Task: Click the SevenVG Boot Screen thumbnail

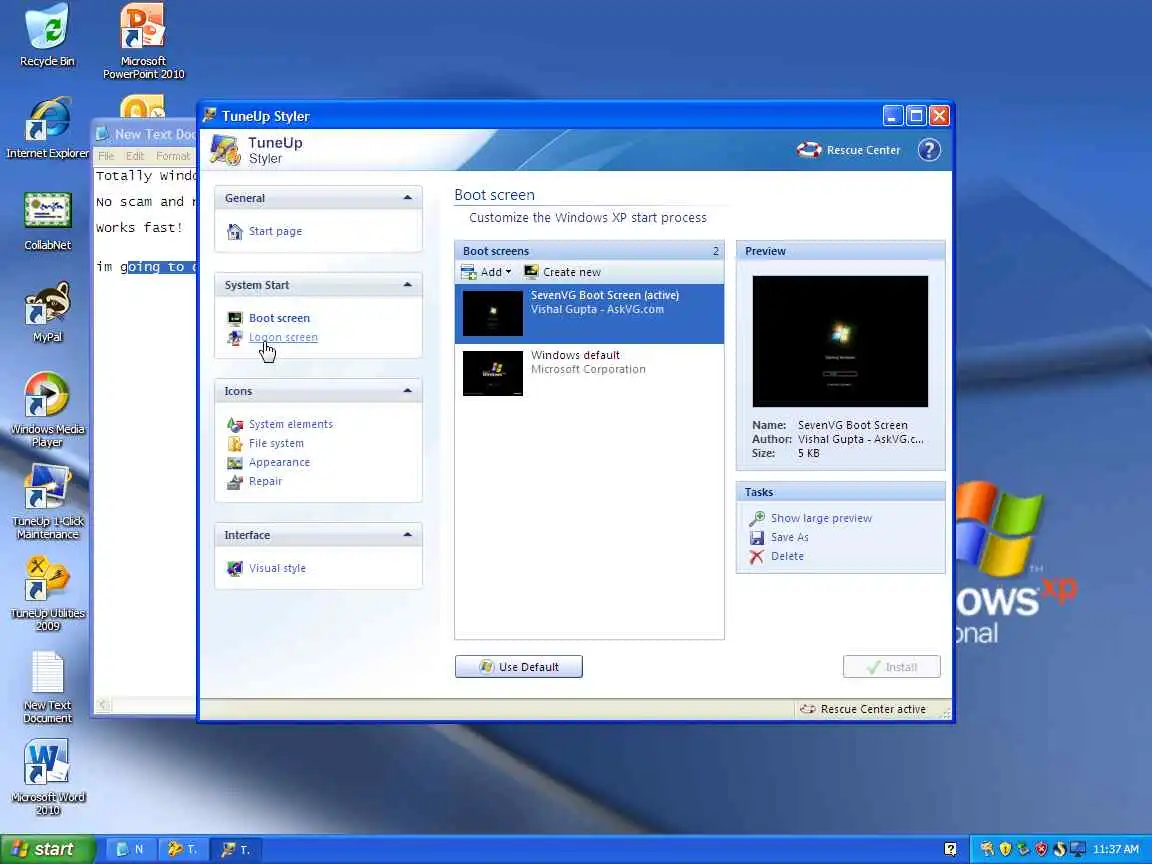Action: (493, 313)
